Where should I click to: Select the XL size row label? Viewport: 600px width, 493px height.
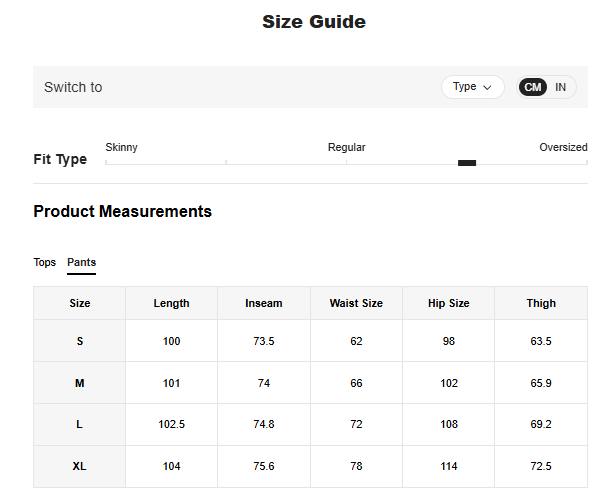[80, 466]
